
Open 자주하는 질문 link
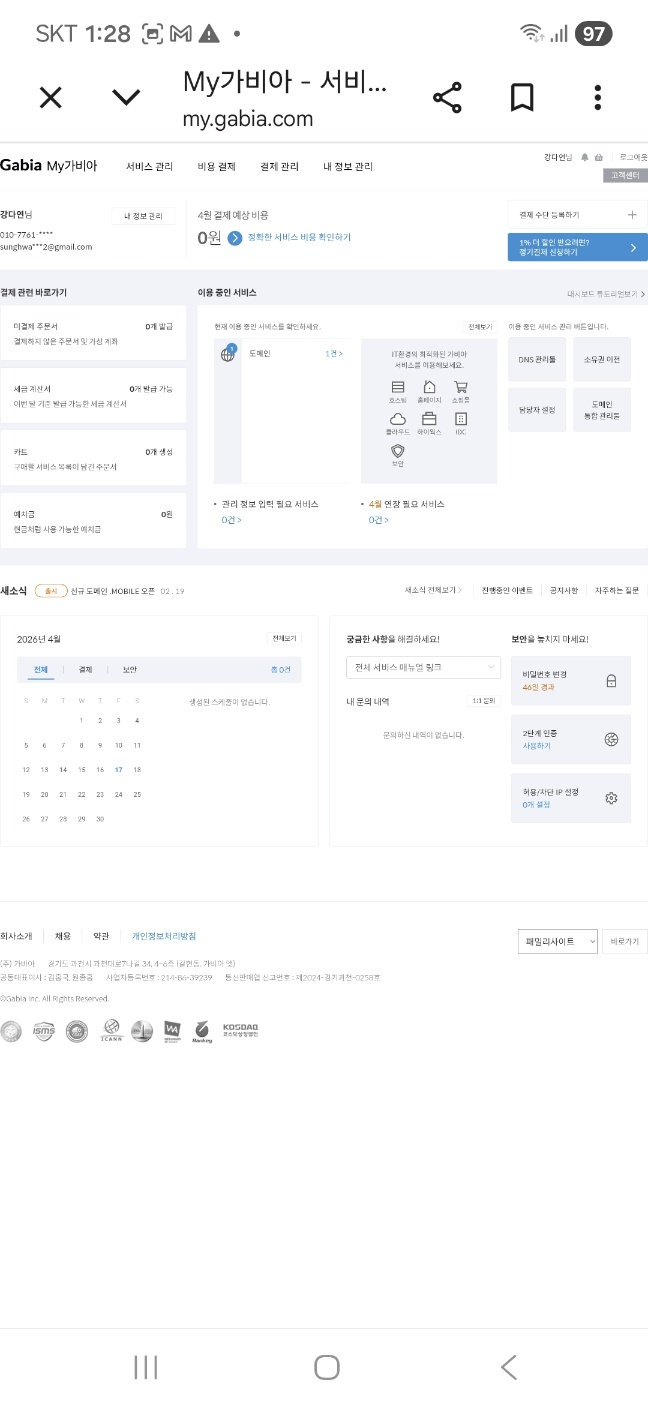[617, 590]
